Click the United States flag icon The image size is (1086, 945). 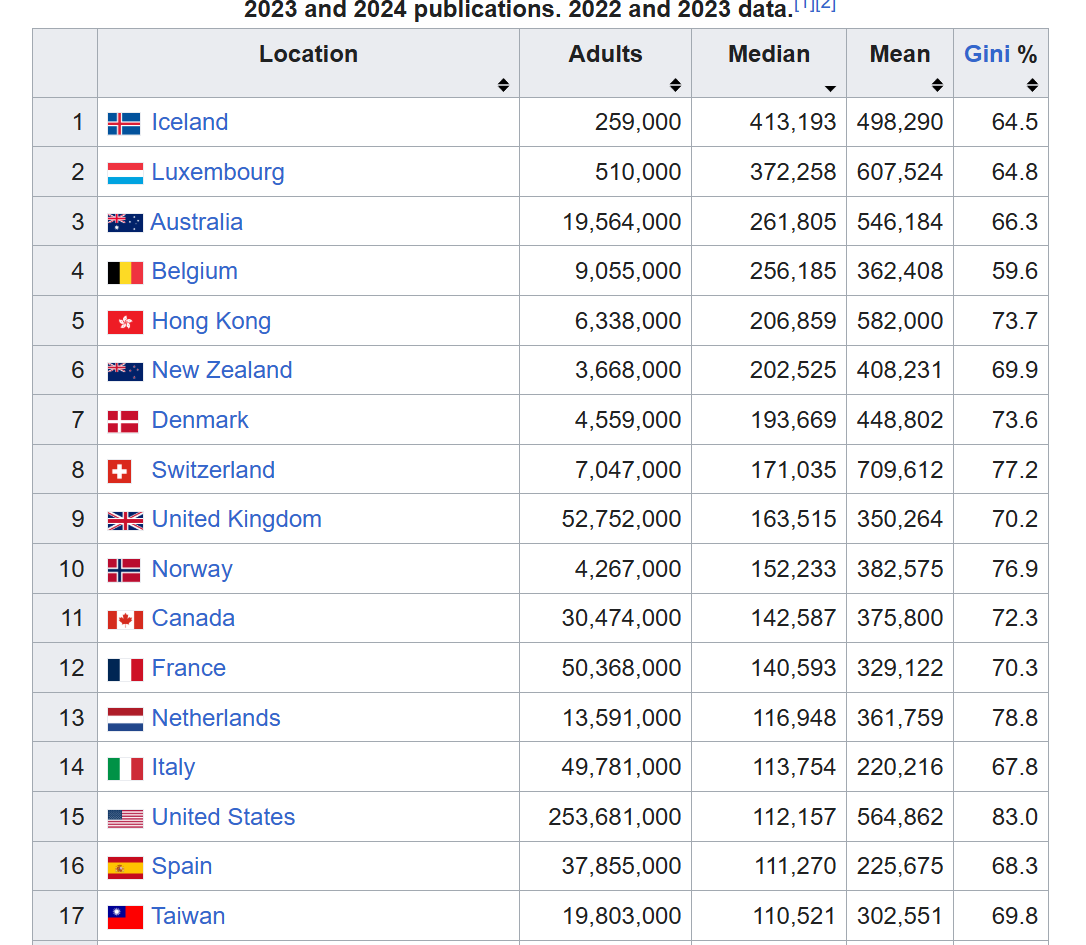[x=125, y=818]
